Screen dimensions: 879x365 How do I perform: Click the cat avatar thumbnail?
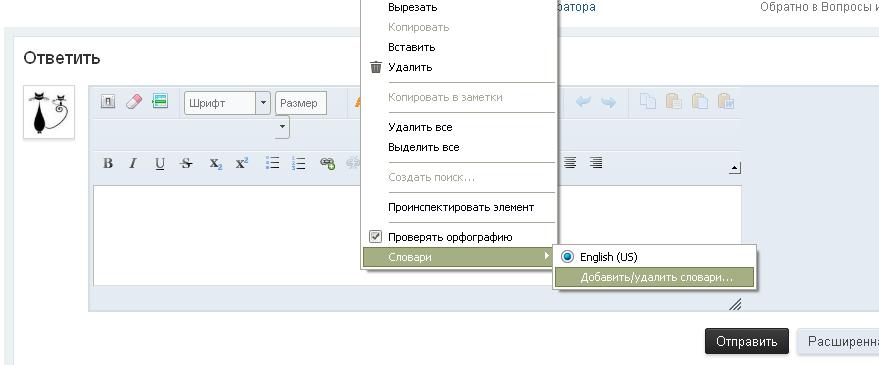click(49, 112)
